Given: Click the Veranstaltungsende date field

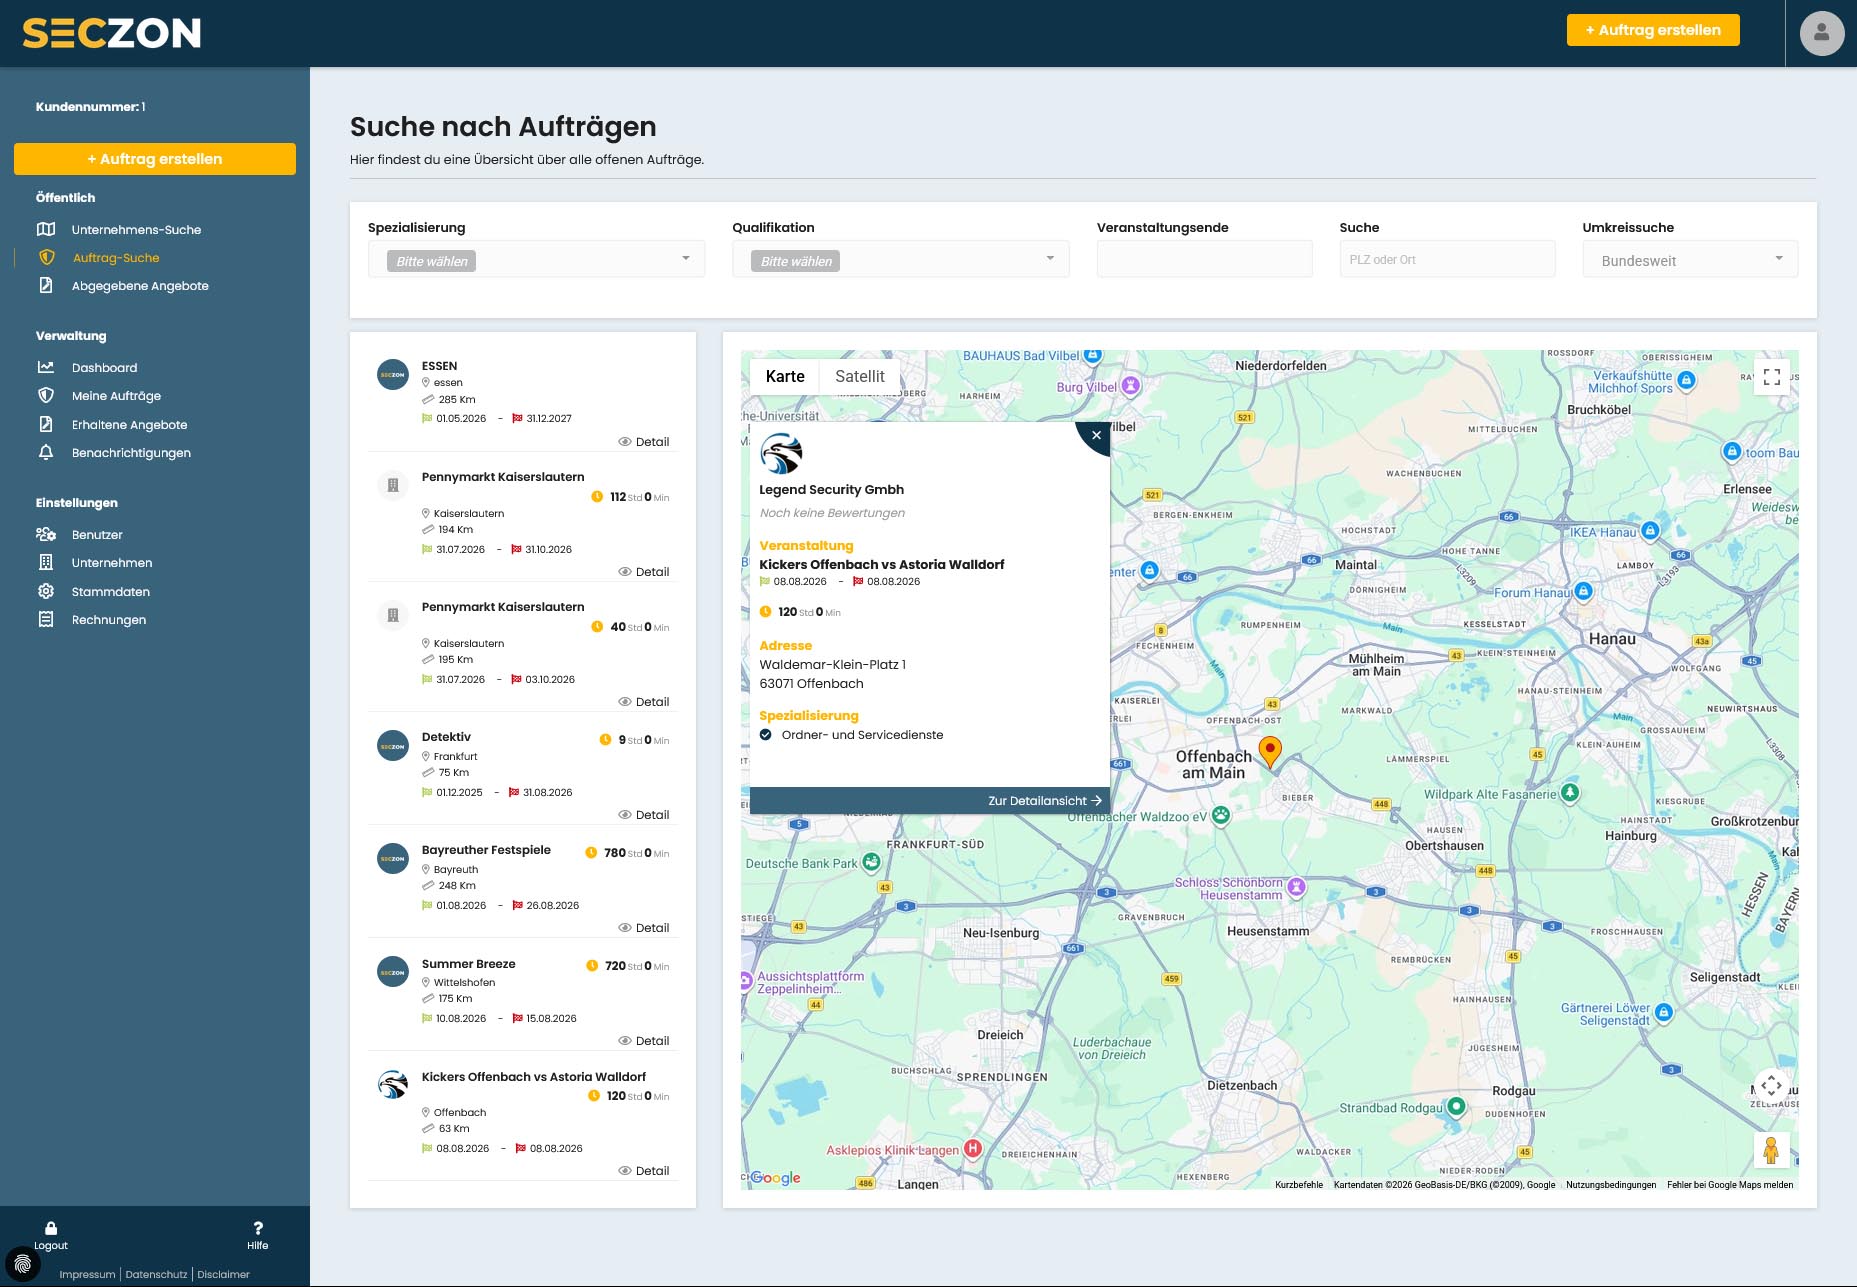Looking at the screenshot, I should pyautogui.click(x=1204, y=259).
